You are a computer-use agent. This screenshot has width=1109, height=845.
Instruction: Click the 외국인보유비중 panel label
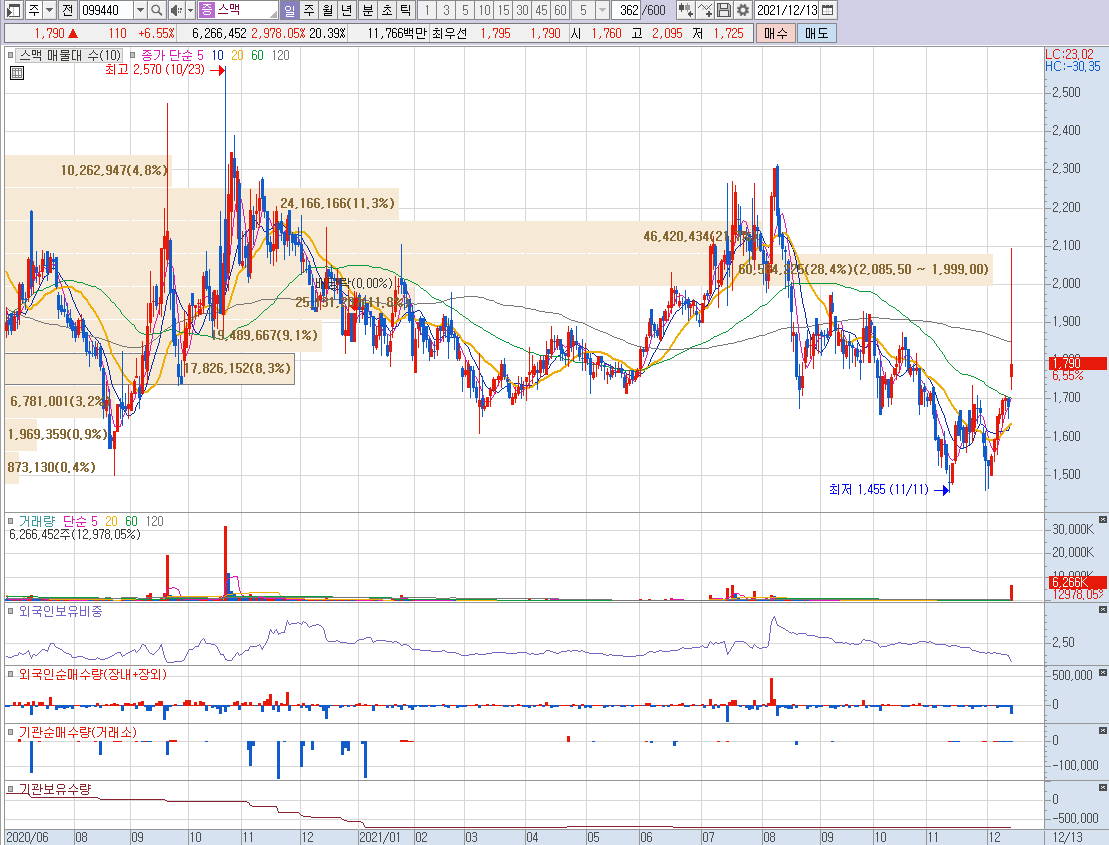60,611
